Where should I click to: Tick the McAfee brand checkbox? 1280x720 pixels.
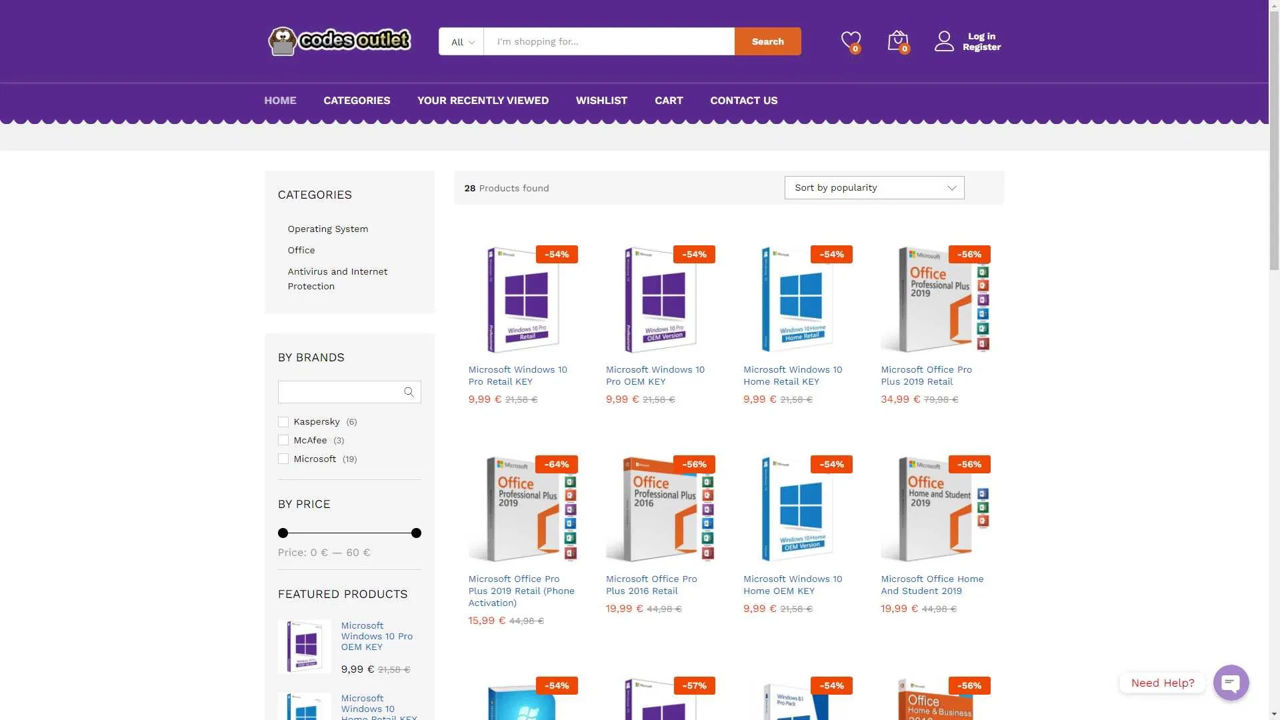(x=283, y=440)
